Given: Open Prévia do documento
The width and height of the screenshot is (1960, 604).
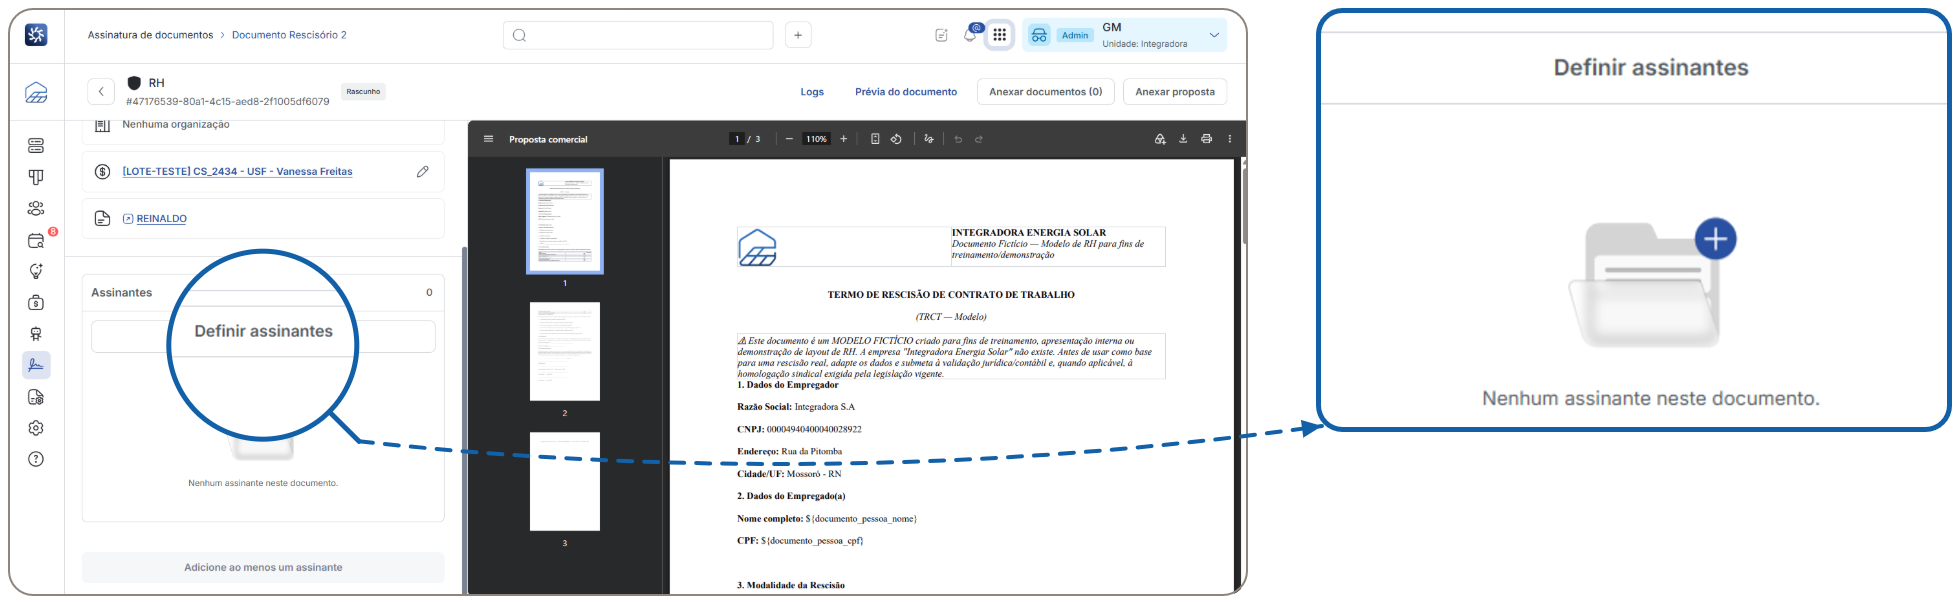Looking at the screenshot, I should tap(906, 92).
